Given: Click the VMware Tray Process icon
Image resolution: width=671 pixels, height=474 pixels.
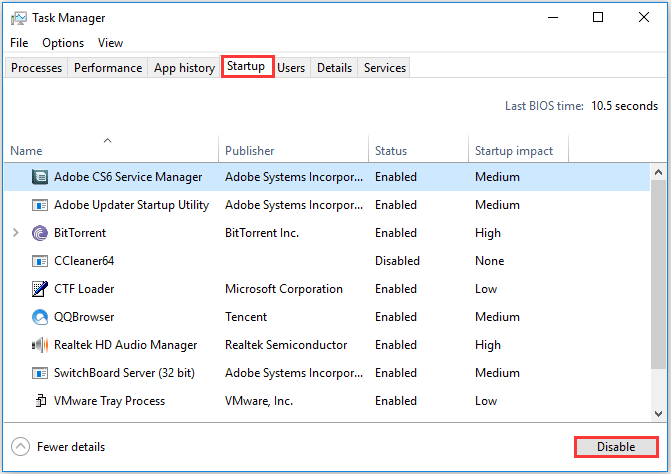Looking at the screenshot, I should (41, 401).
